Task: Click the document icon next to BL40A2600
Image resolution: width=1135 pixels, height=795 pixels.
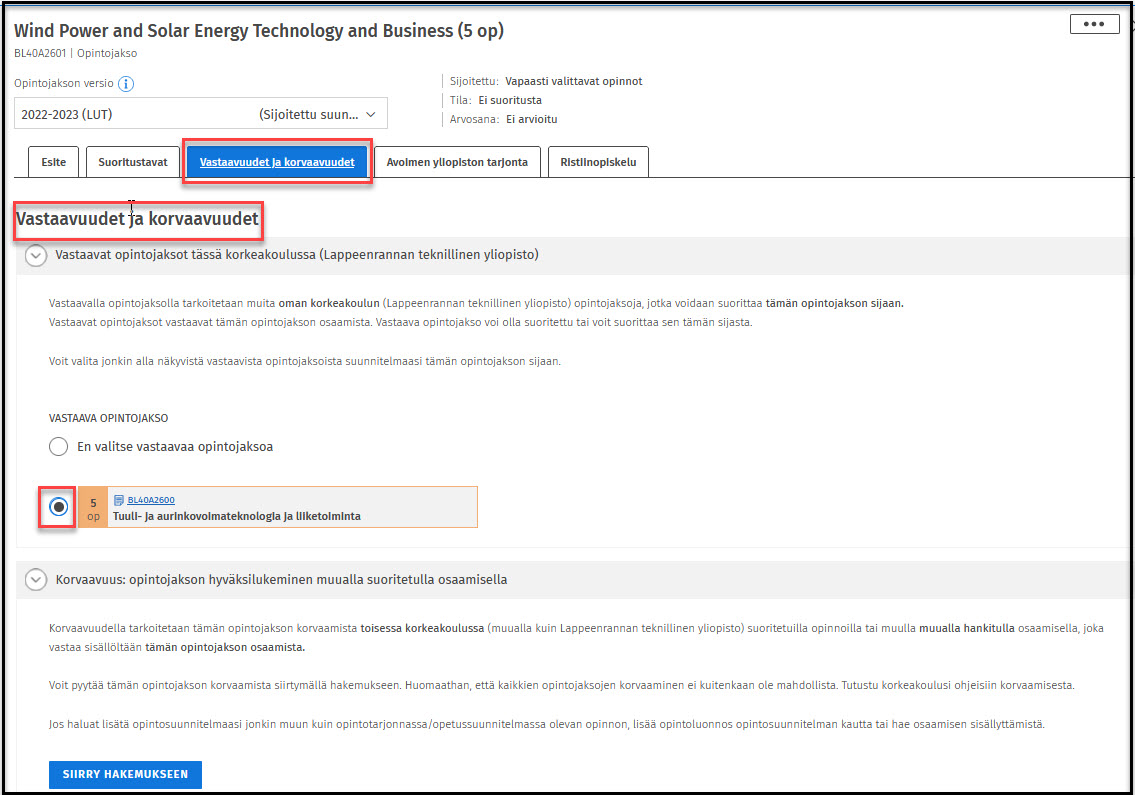Action: [119, 500]
